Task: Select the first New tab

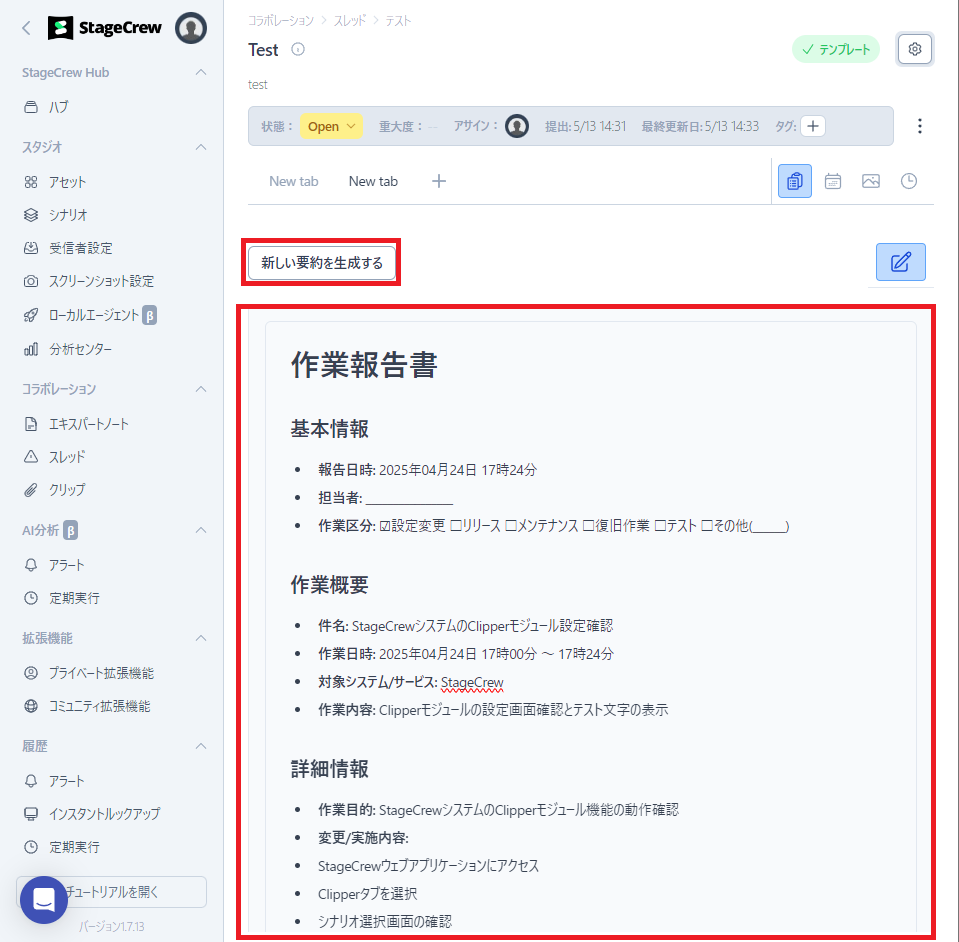Action: pos(293,181)
